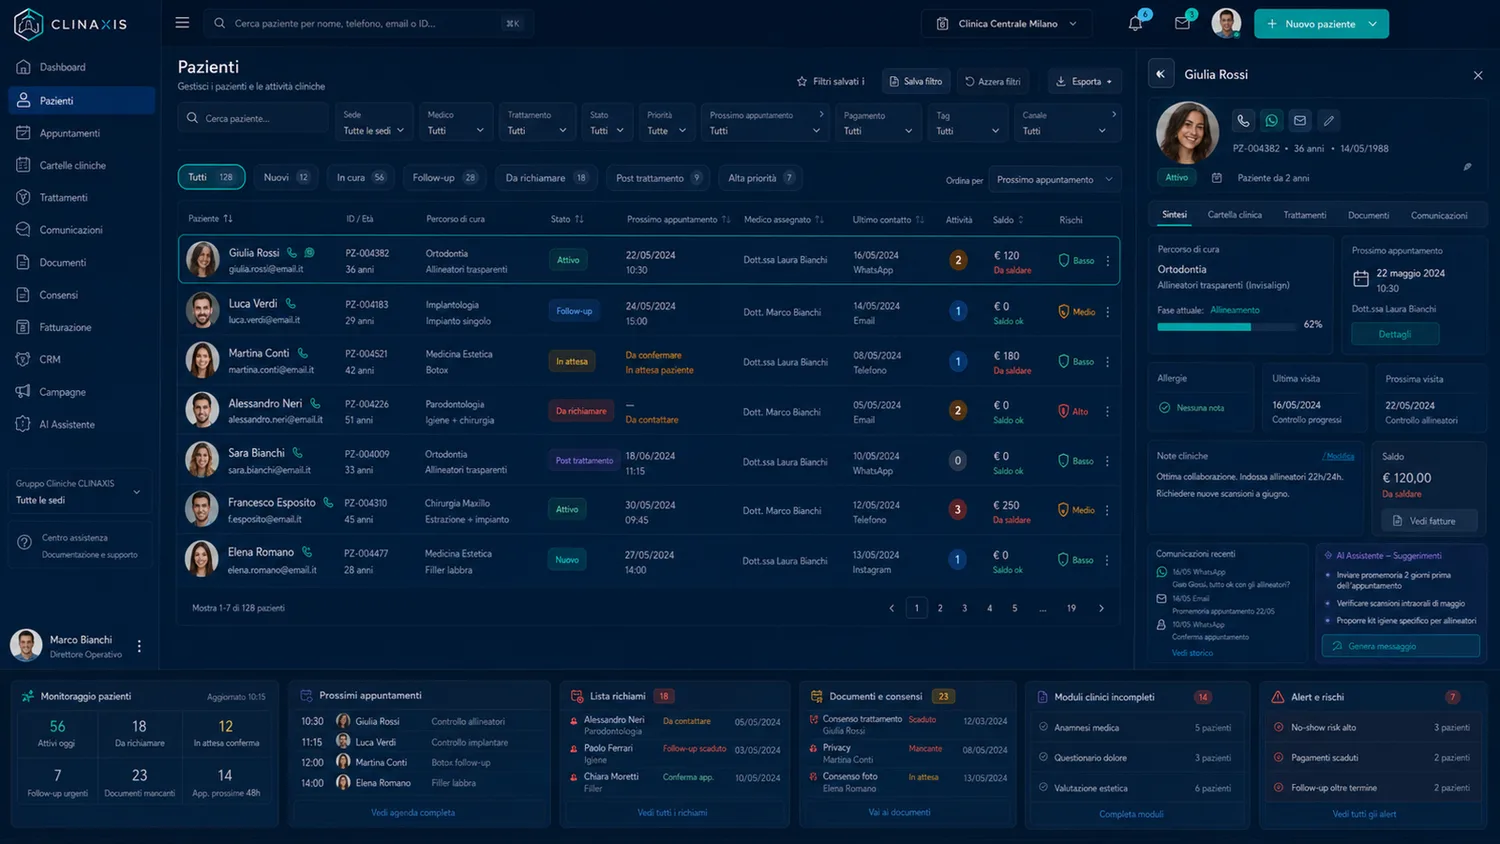Go to next page arrow in pagination
Viewport: 1500px width, 844px height.
click(1101, 608)
